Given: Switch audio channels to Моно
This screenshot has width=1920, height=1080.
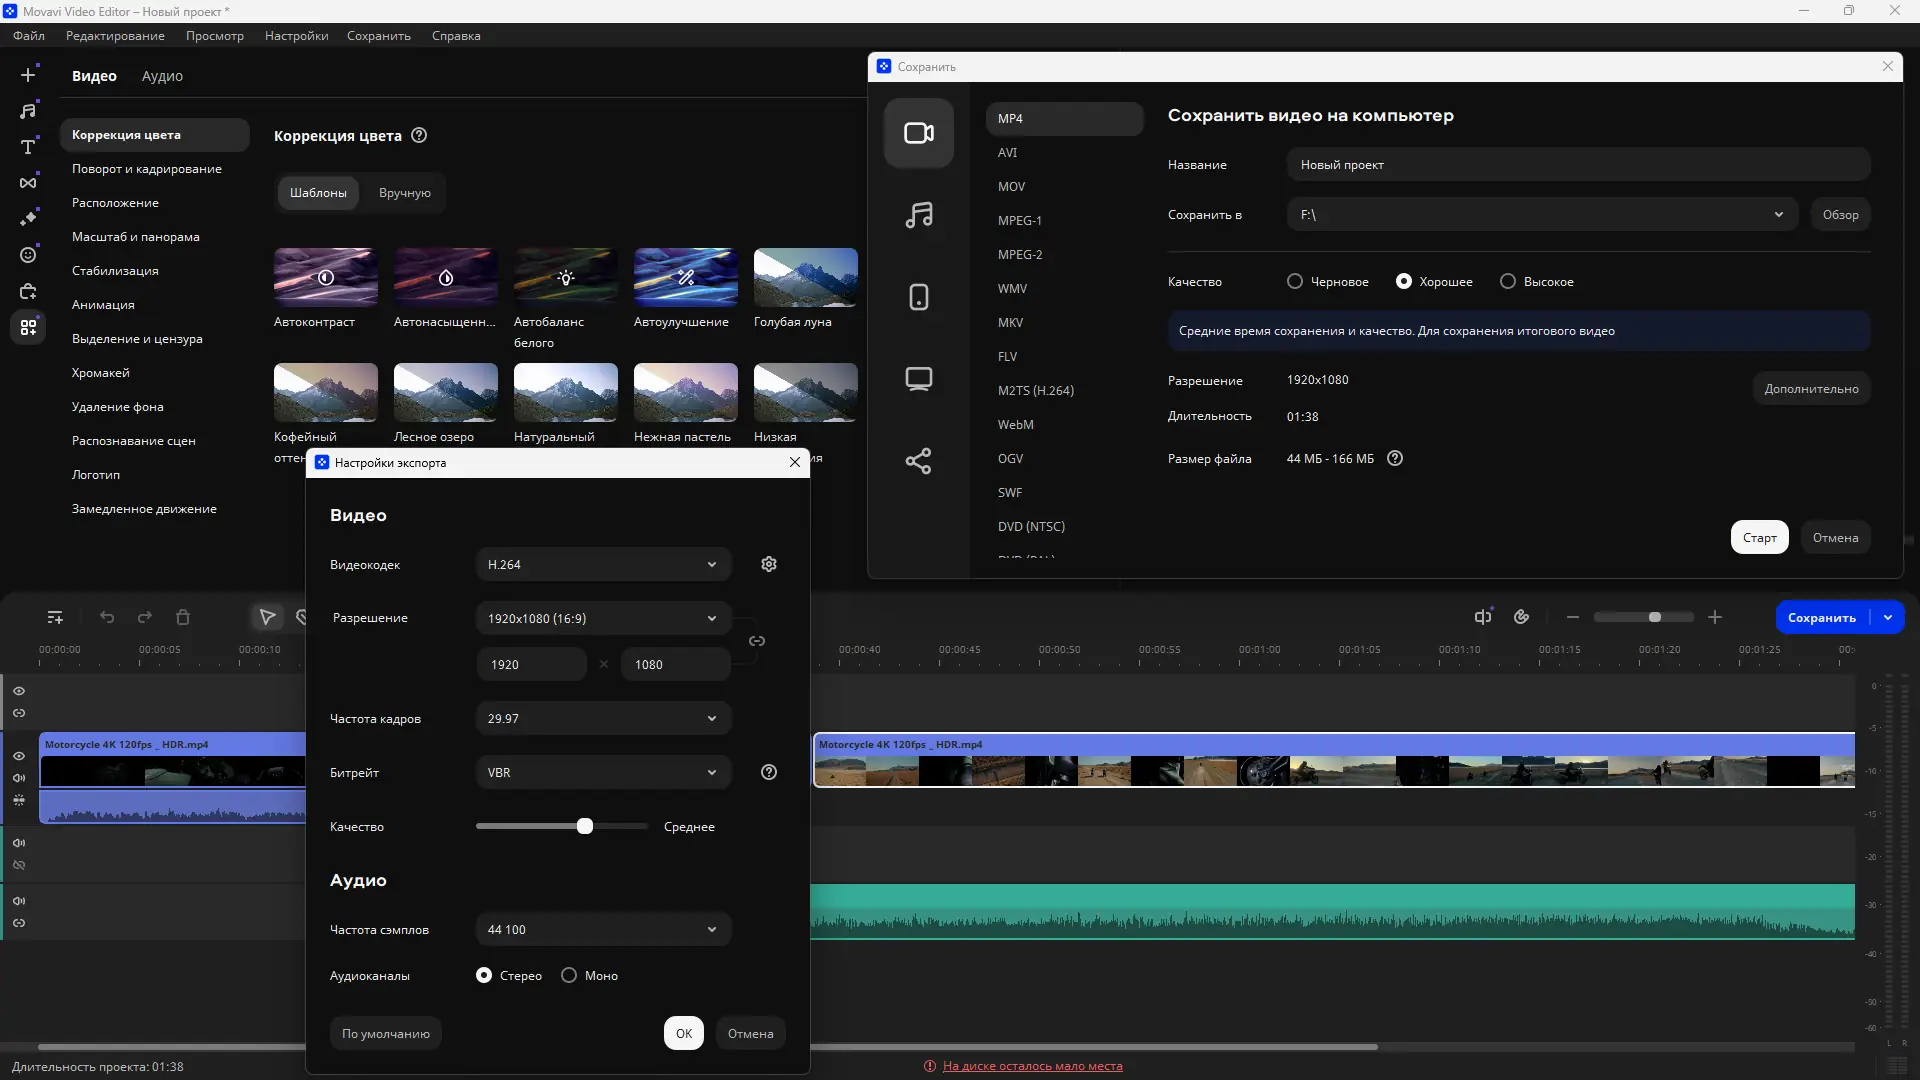Looking at the screenshot, I should [569, 975].
